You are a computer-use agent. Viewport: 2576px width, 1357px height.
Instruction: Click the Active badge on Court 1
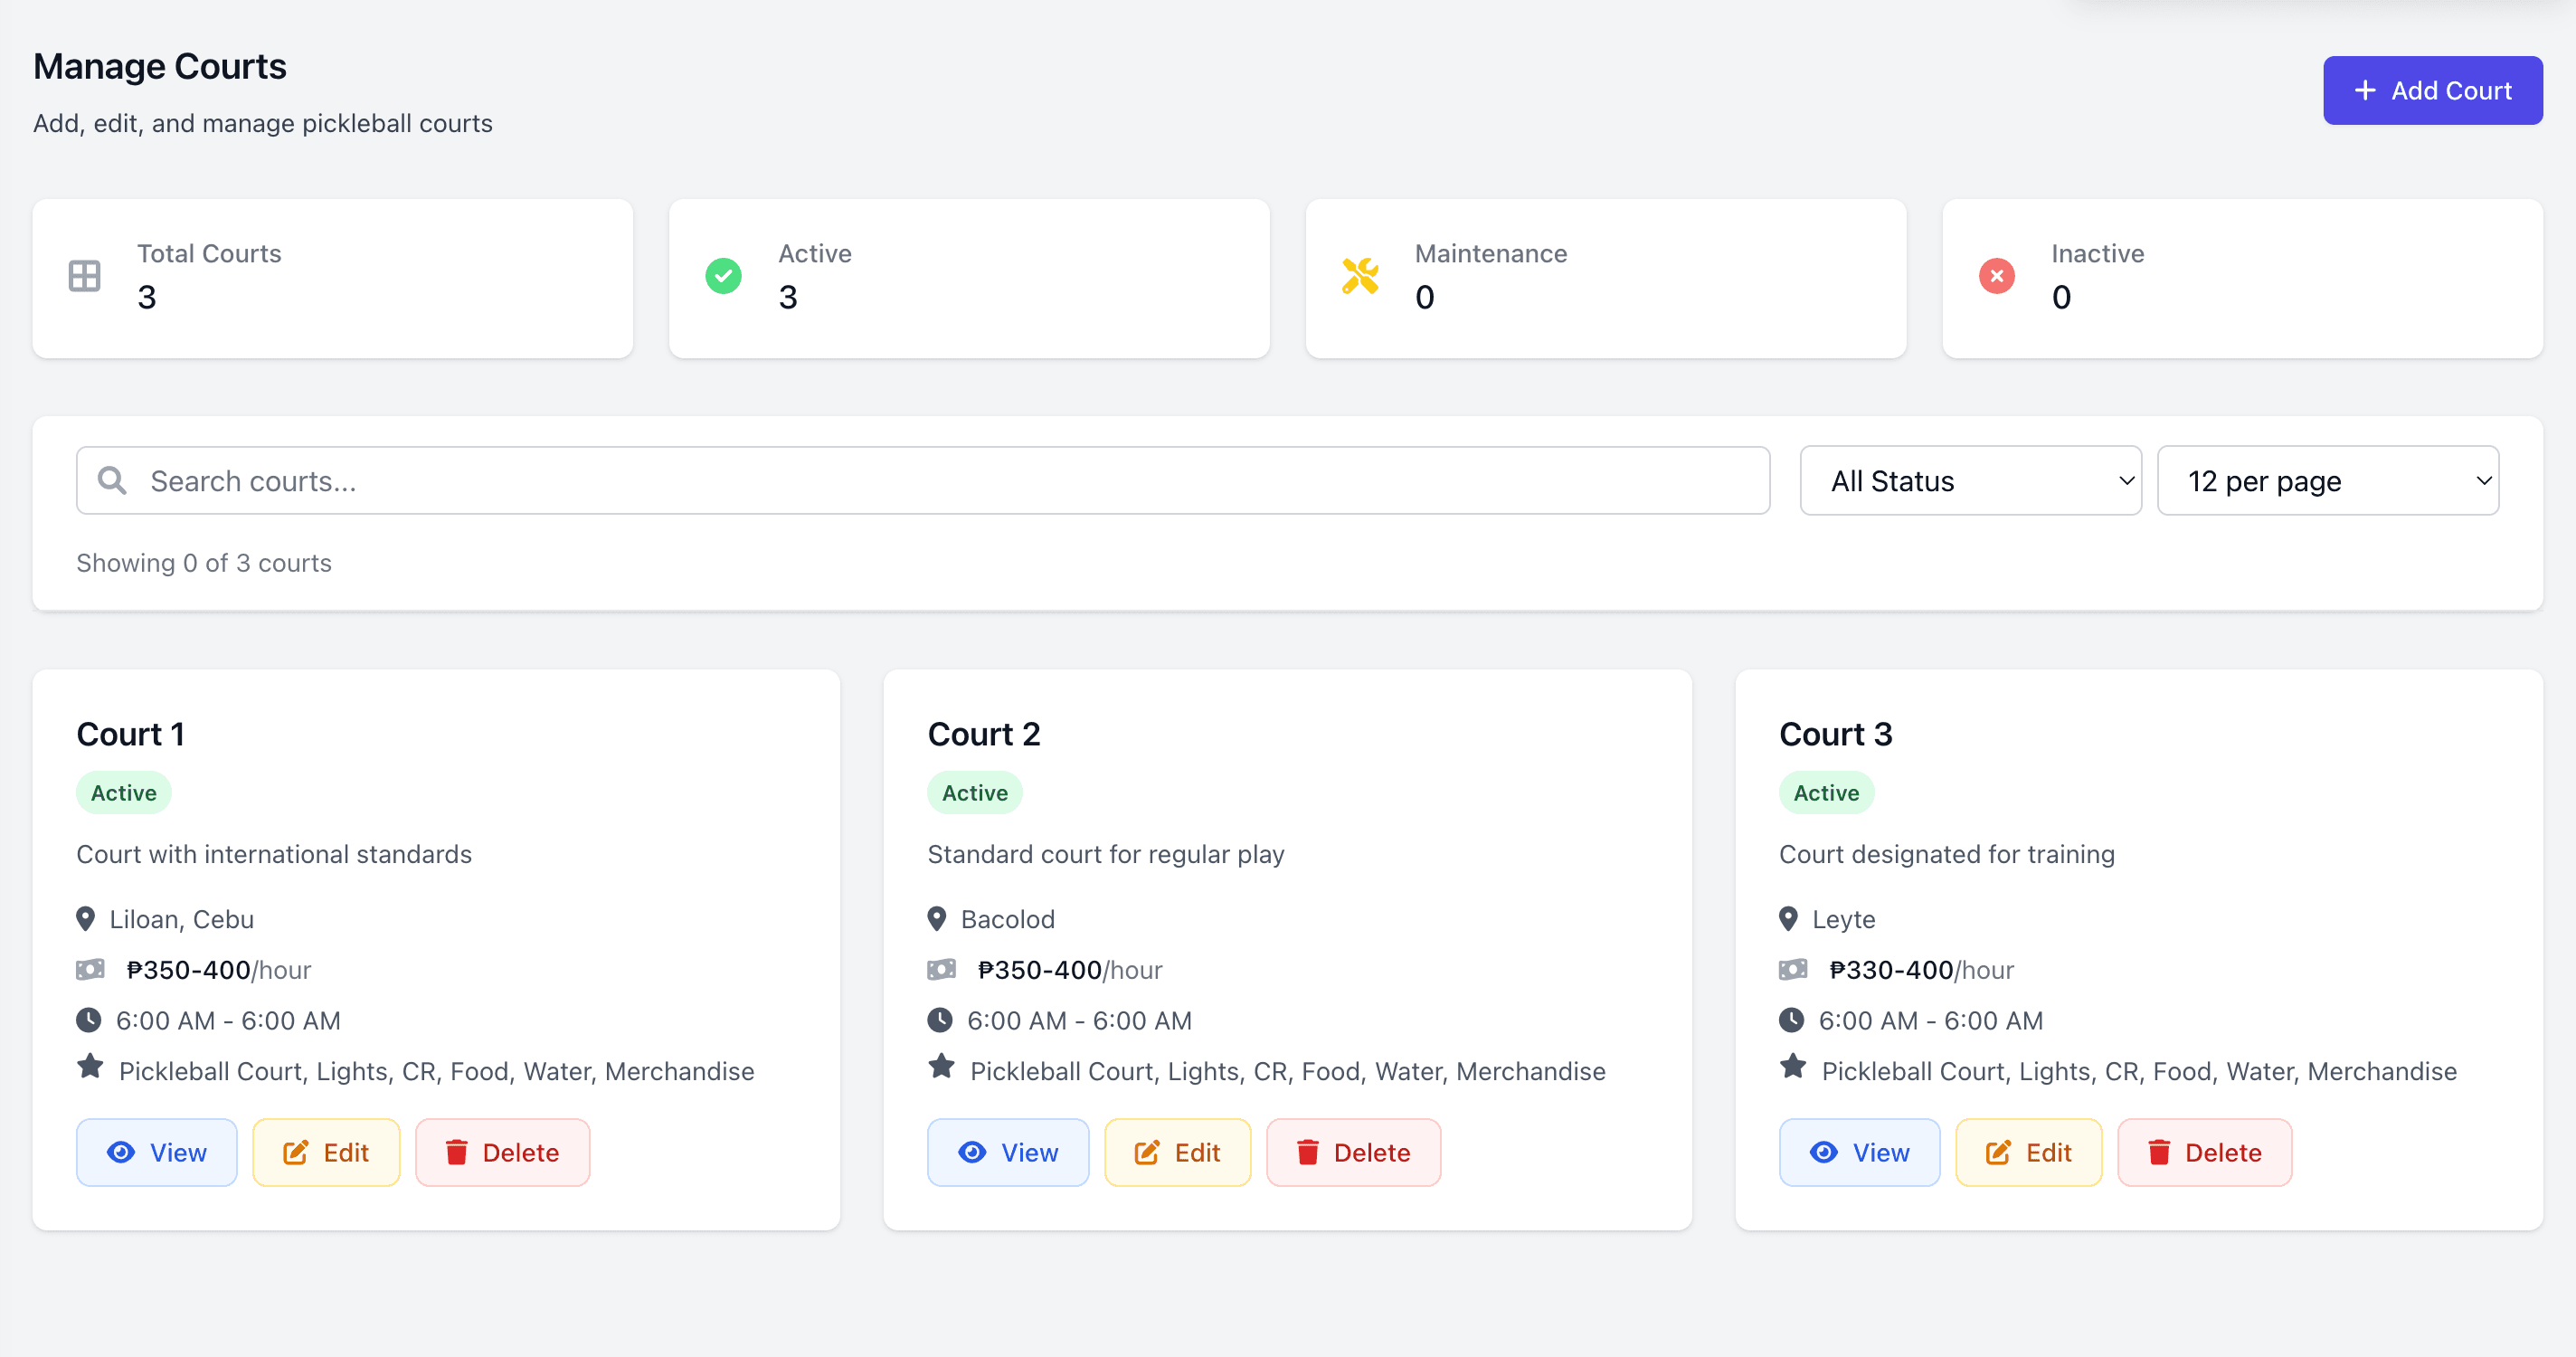(x=123, y=792)
